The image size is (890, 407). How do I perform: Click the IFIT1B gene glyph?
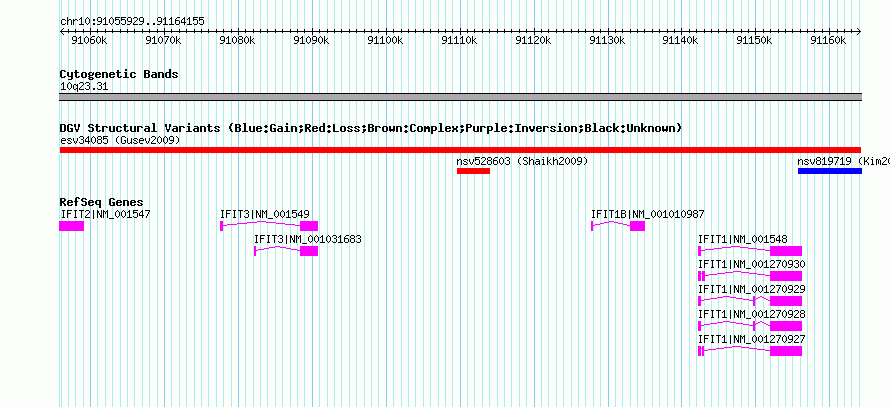point(618,226)
